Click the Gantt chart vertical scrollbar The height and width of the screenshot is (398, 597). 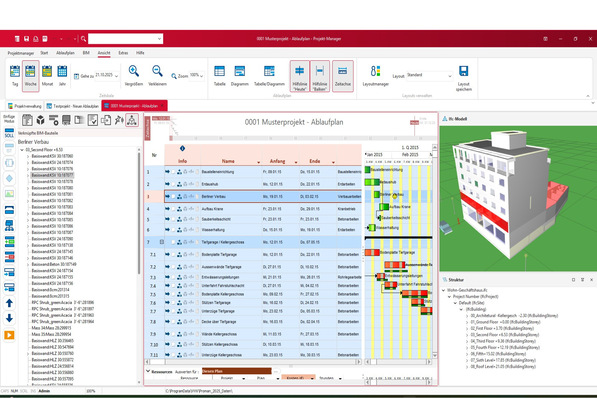(434, 251)
